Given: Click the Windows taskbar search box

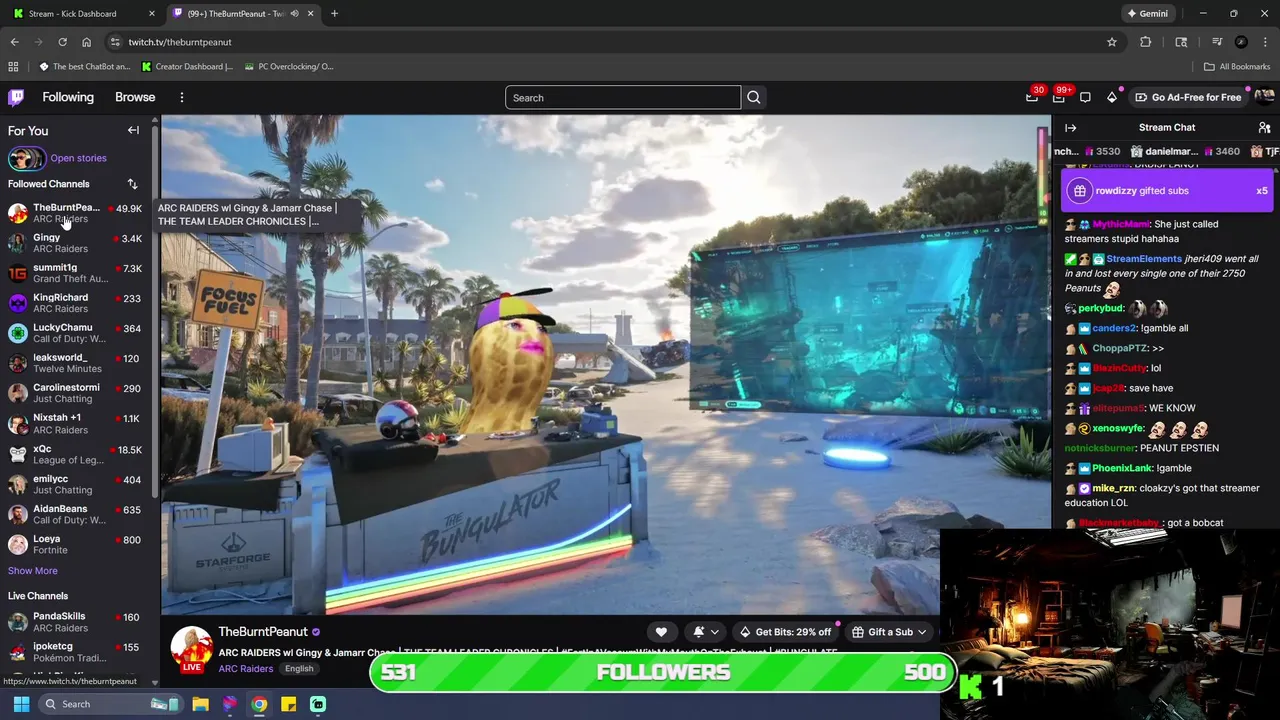Looking at the screenshot, I should point(110,704).
